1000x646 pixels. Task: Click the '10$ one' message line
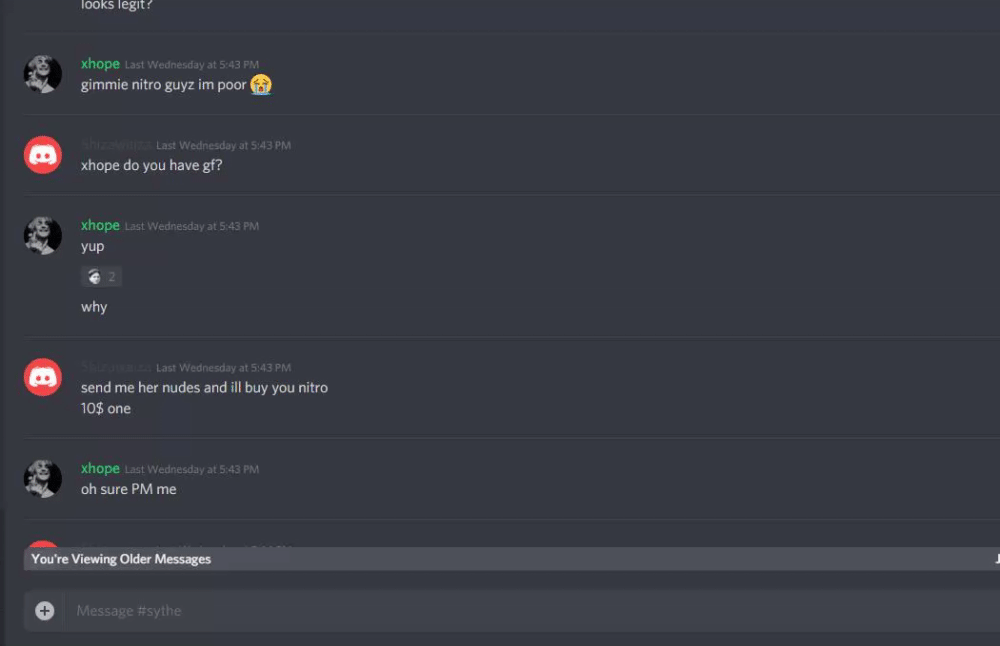click(x=106, y=408)
